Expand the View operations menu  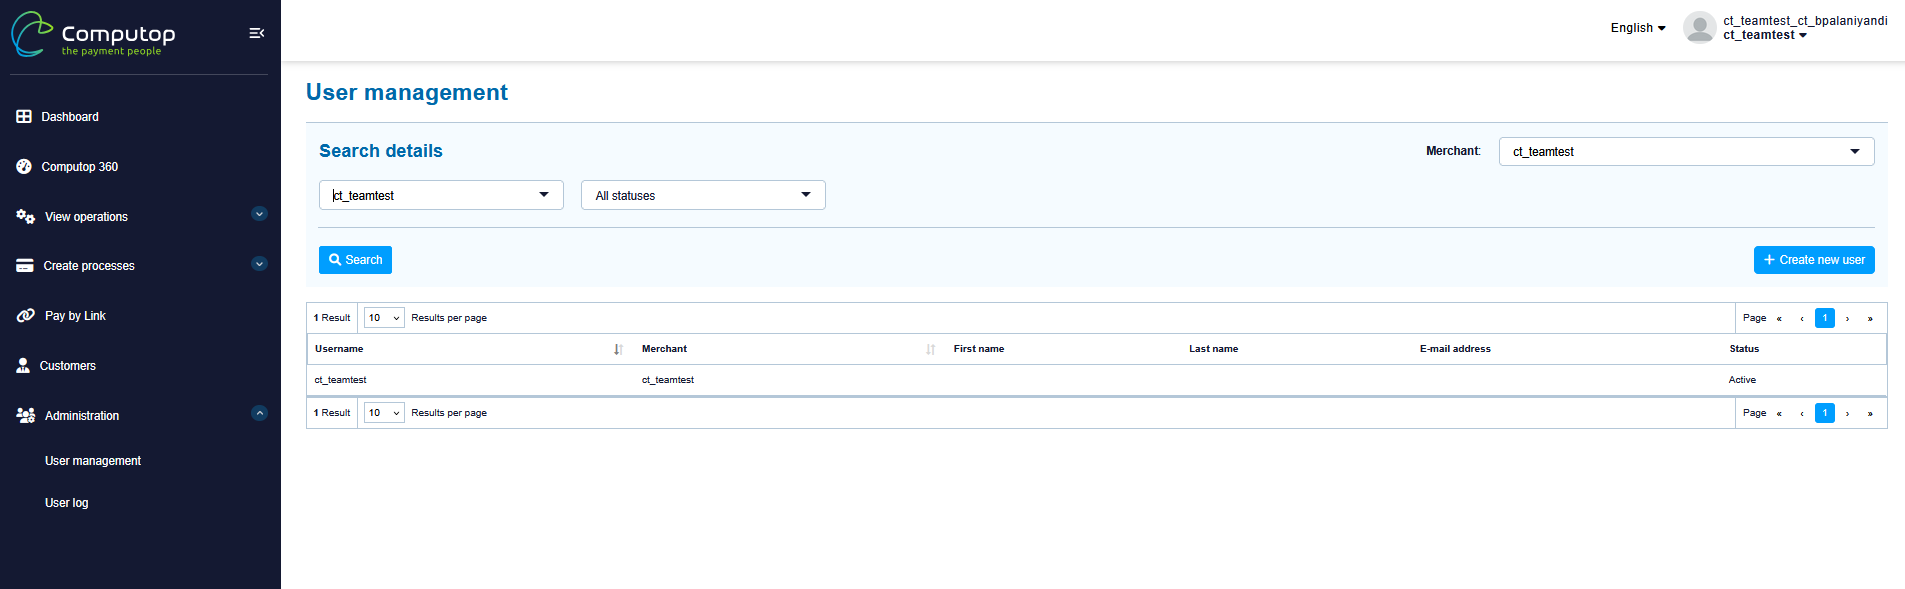click(x=259, y=214)
